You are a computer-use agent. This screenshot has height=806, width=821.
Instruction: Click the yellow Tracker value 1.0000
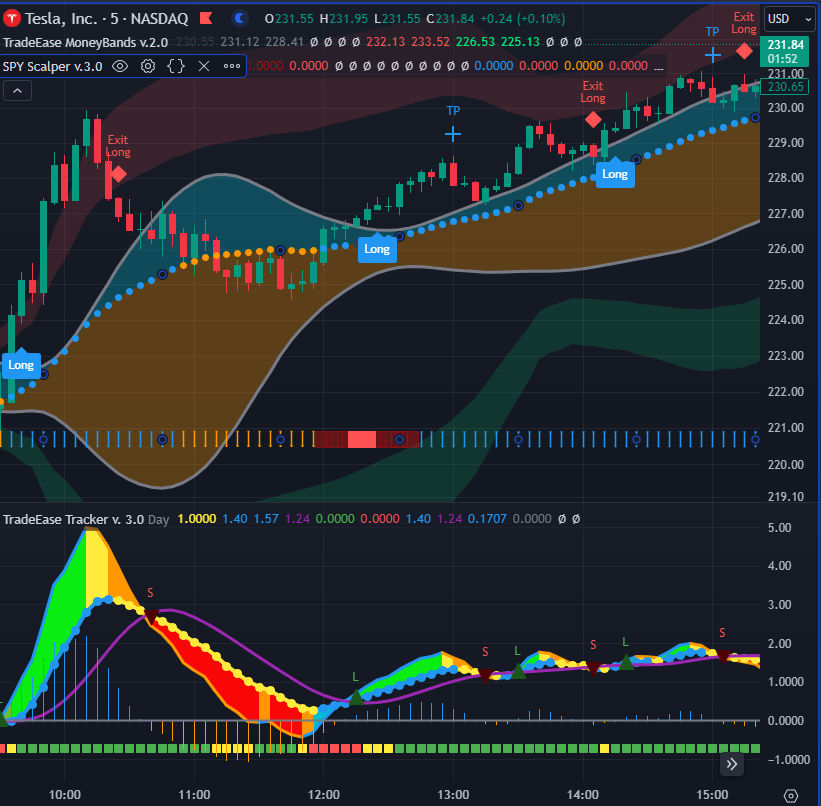pos(197,519)
